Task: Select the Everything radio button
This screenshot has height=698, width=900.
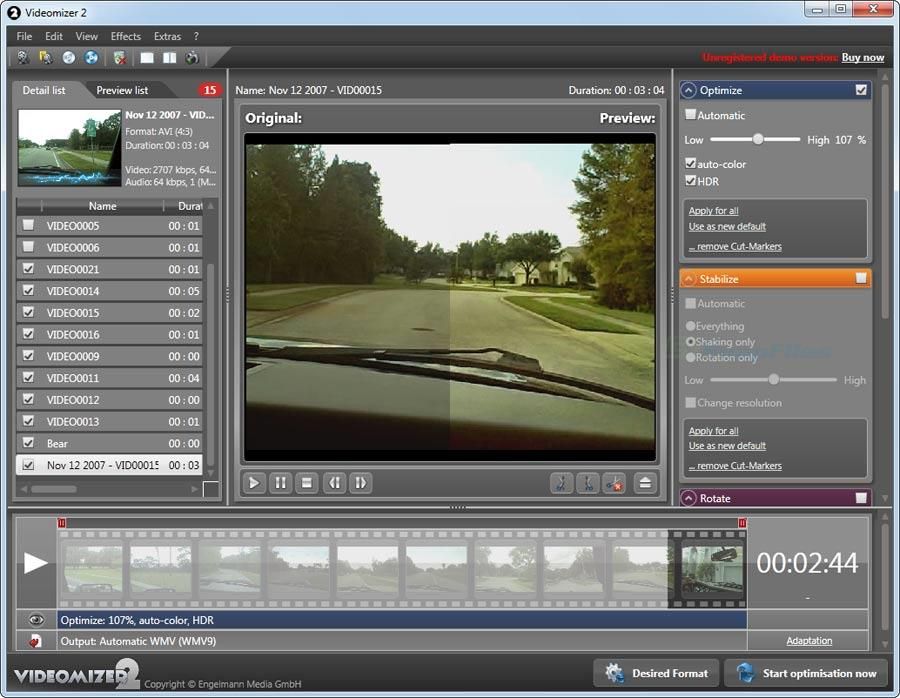Action: (690, 326)
